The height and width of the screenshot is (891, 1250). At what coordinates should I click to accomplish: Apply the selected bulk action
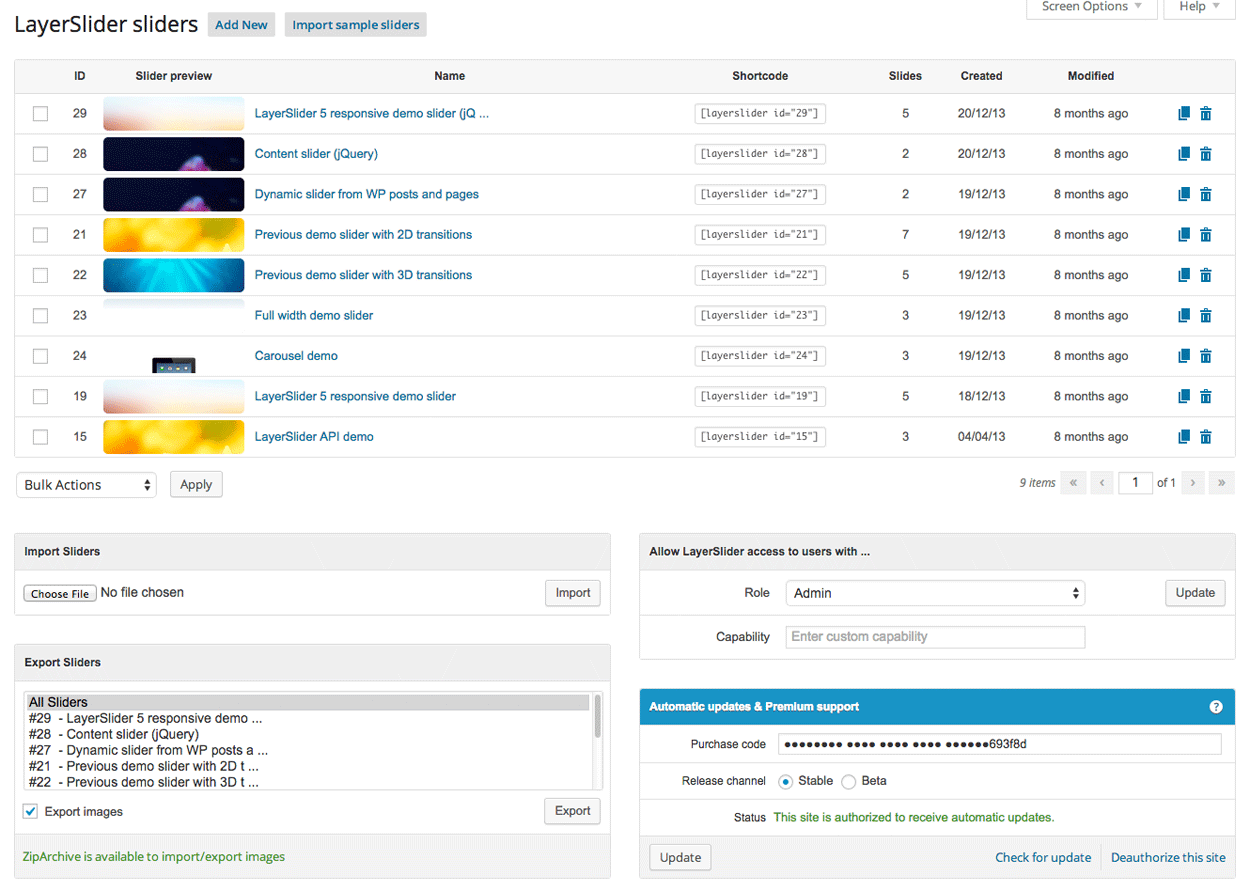196,485
